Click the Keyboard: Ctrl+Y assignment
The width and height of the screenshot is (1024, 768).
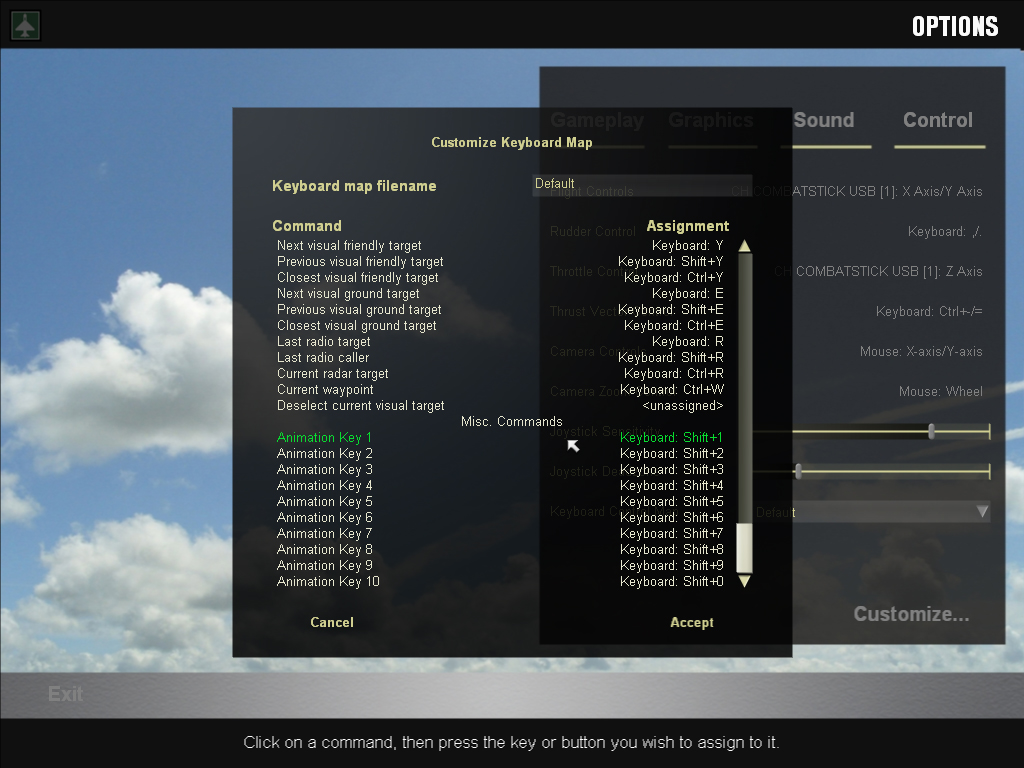point(673,278)
